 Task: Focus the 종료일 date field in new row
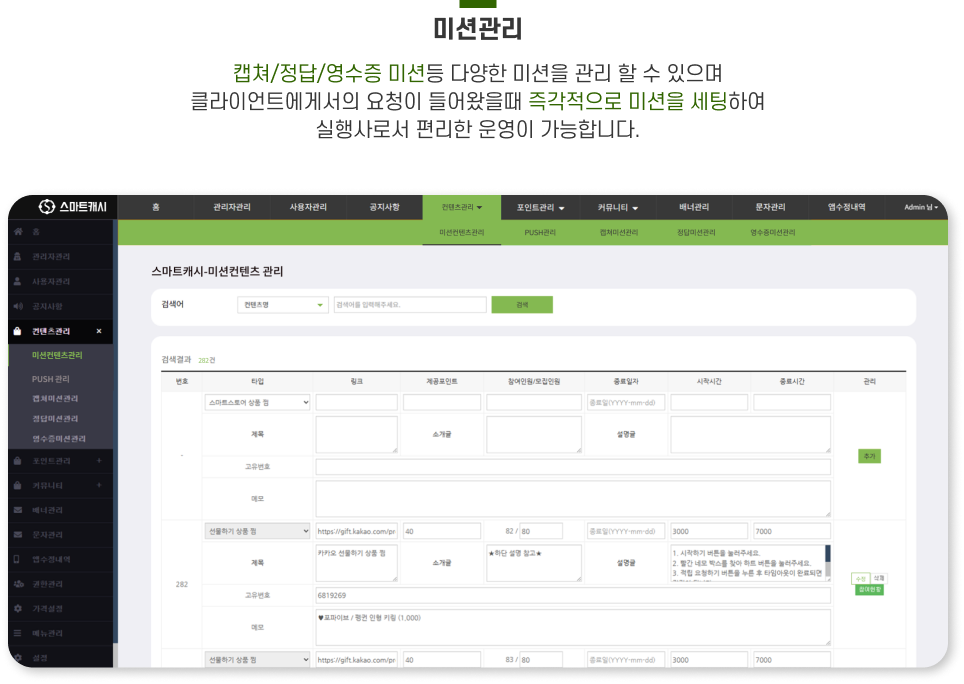[626, 403]
